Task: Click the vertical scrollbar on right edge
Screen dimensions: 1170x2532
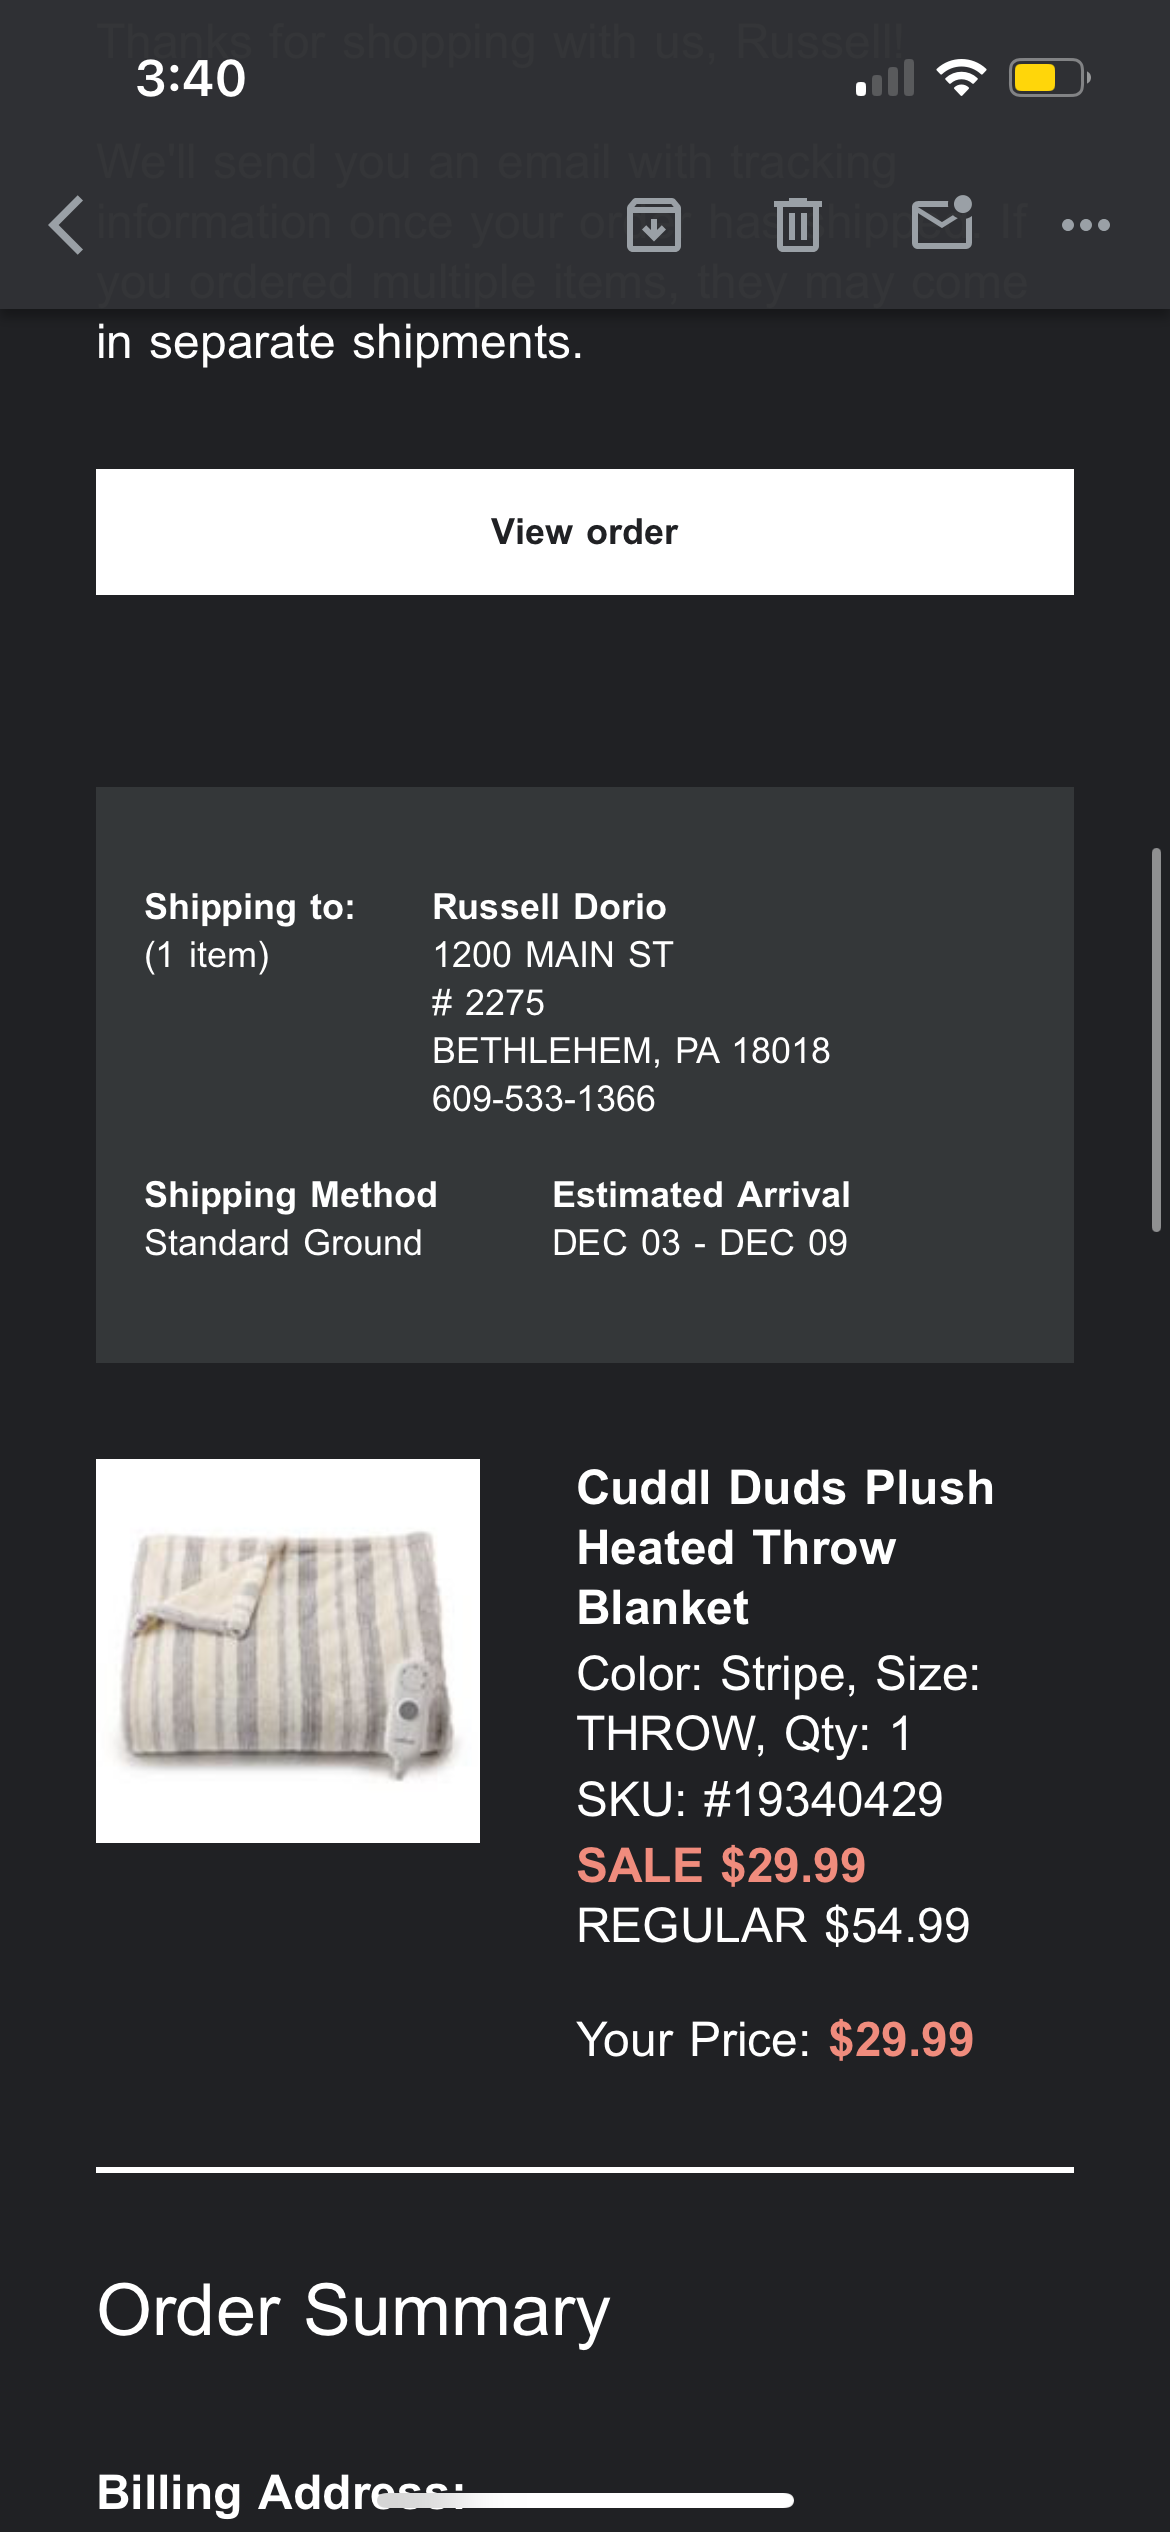Action: pyautogui.click(x=1156, y=1040)
